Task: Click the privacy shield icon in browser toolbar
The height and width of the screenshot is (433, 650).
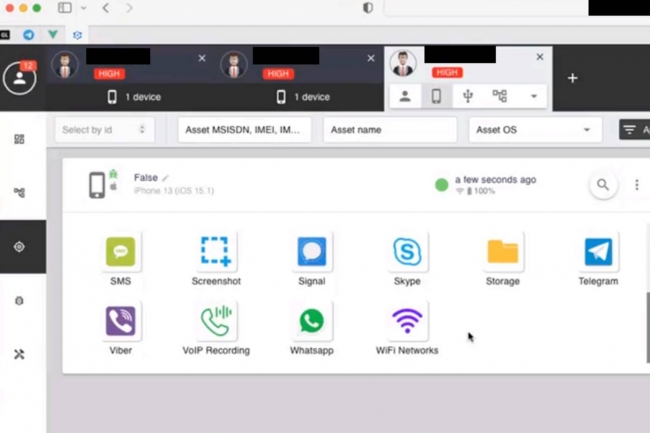Action: click(368, 8)
